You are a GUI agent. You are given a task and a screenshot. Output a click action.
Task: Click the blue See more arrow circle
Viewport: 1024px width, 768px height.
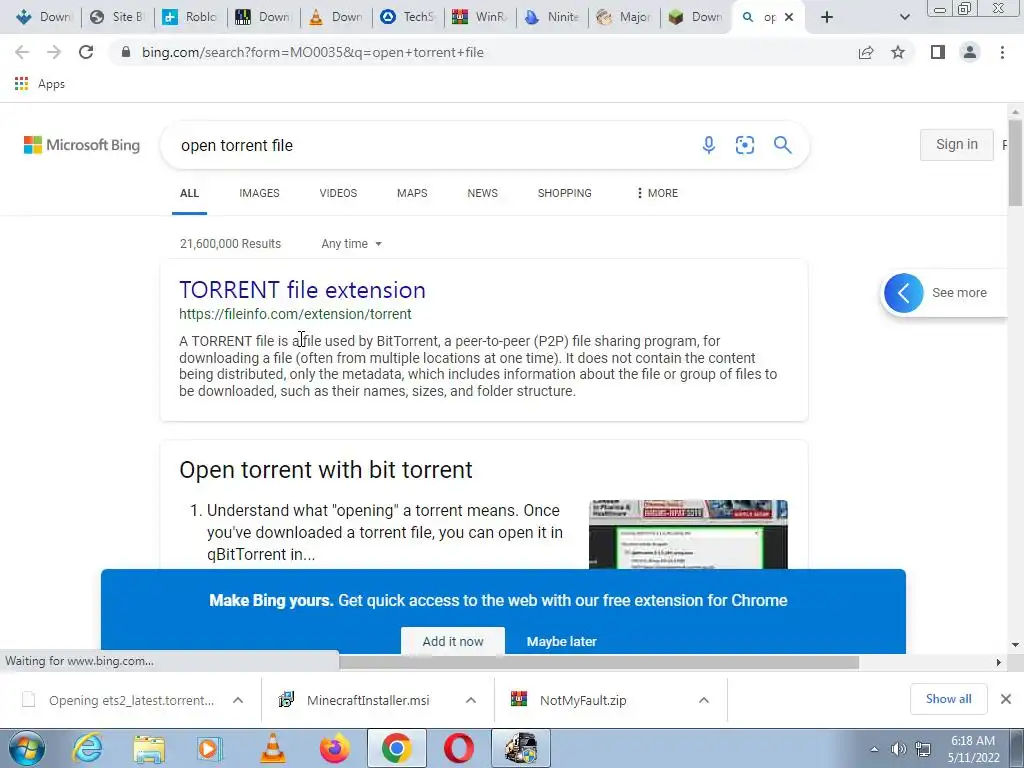click(904, 293)
